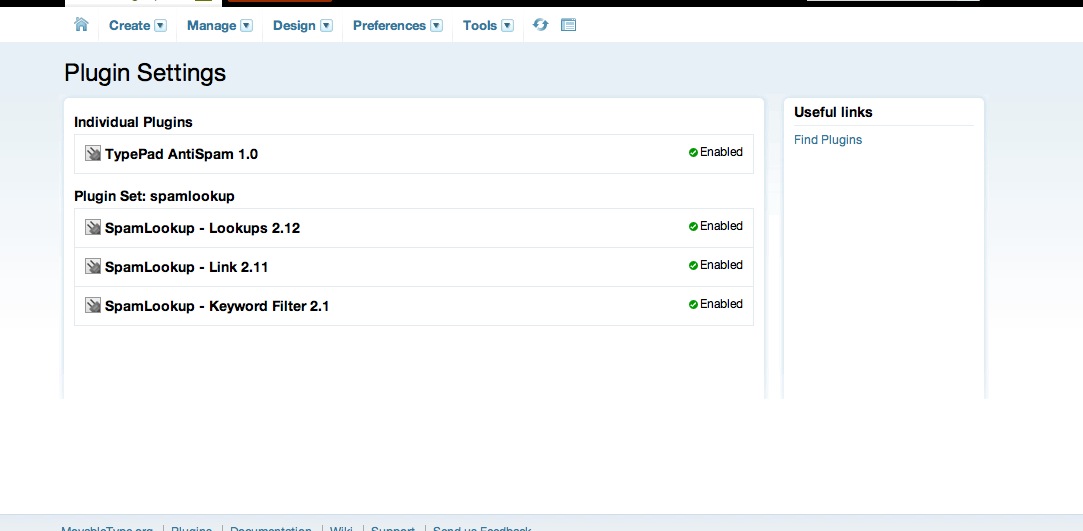Click the Tools menu label
1083x531 pixels.
(480, 26)
